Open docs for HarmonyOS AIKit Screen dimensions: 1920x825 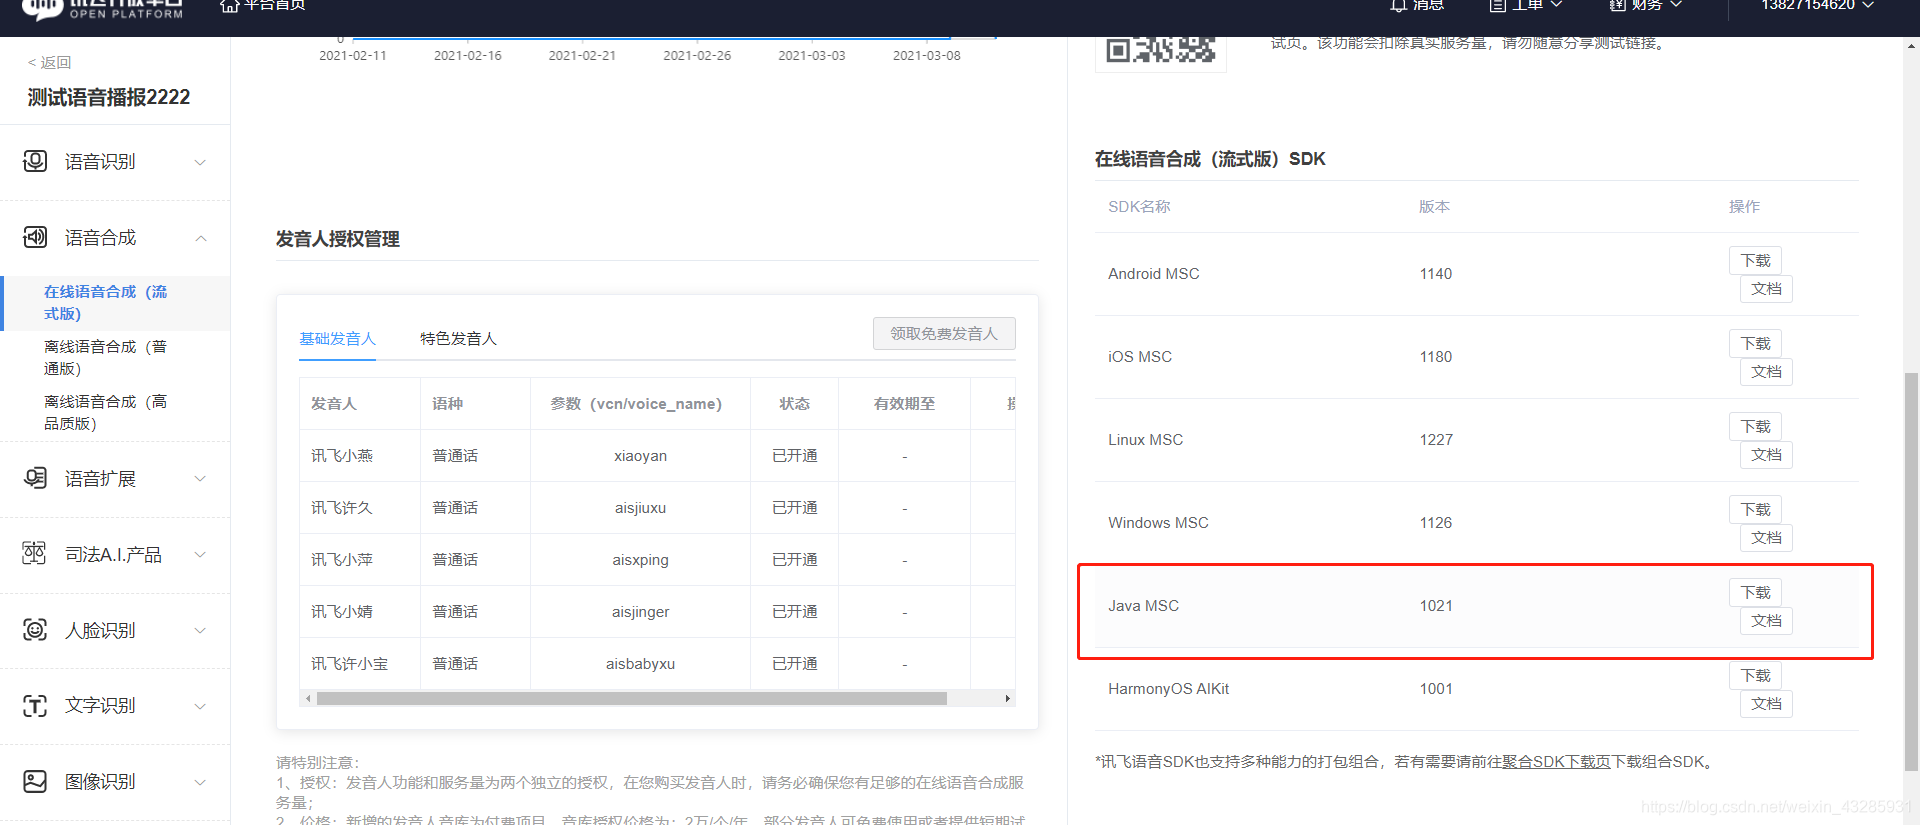pos(1766,703)
